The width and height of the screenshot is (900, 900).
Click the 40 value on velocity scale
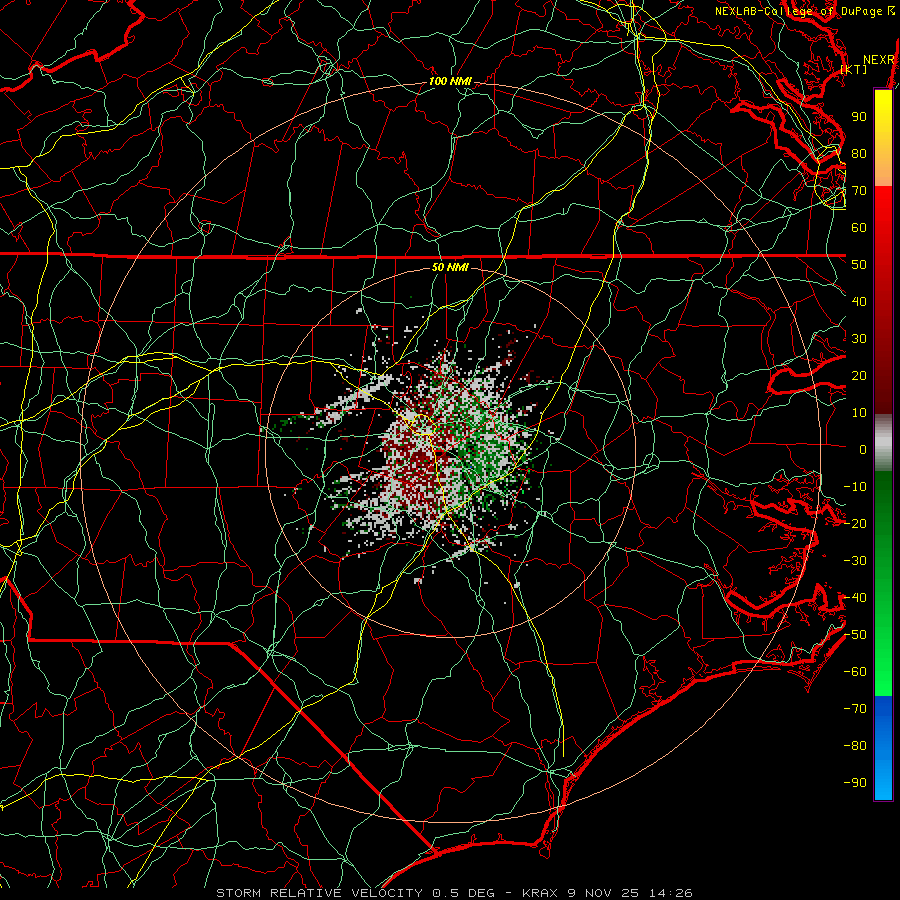tap(859, 302)
